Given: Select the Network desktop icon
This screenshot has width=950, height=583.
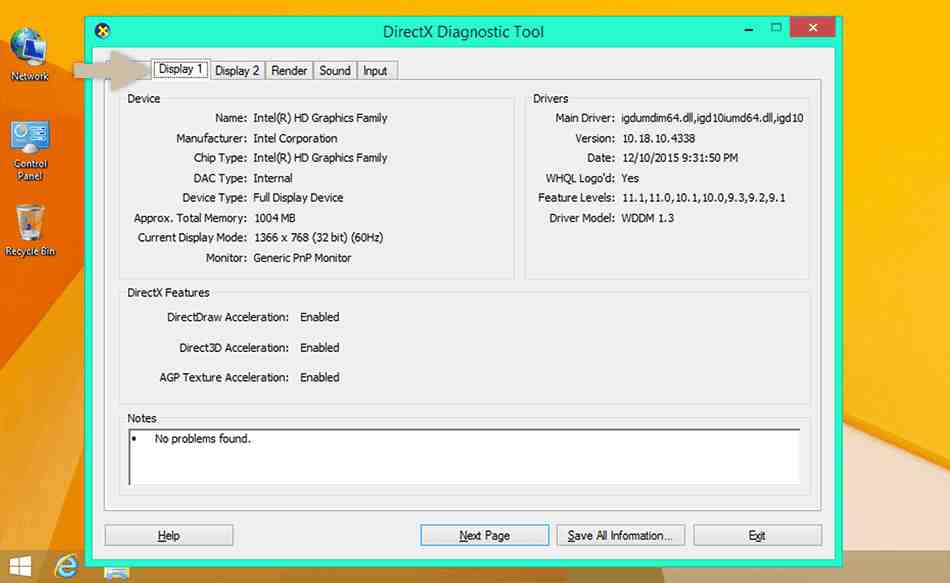Looking at the screenshot, I should pos(29,51).
